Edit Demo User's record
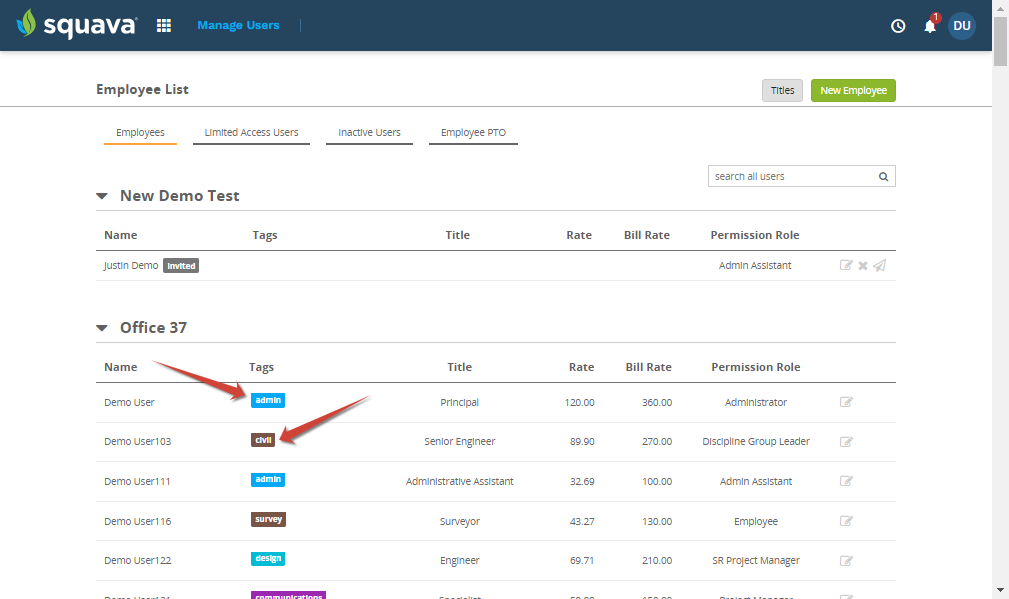The image size is (1009, 599). tap(846, 402)
